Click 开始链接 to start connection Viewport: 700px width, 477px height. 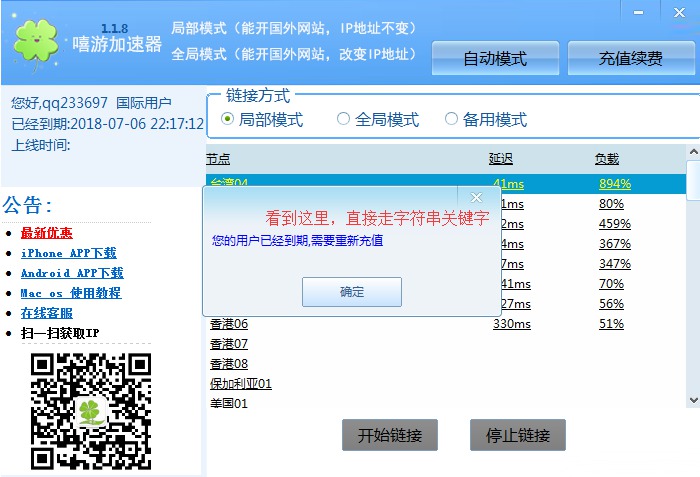(x=390, y=435)
